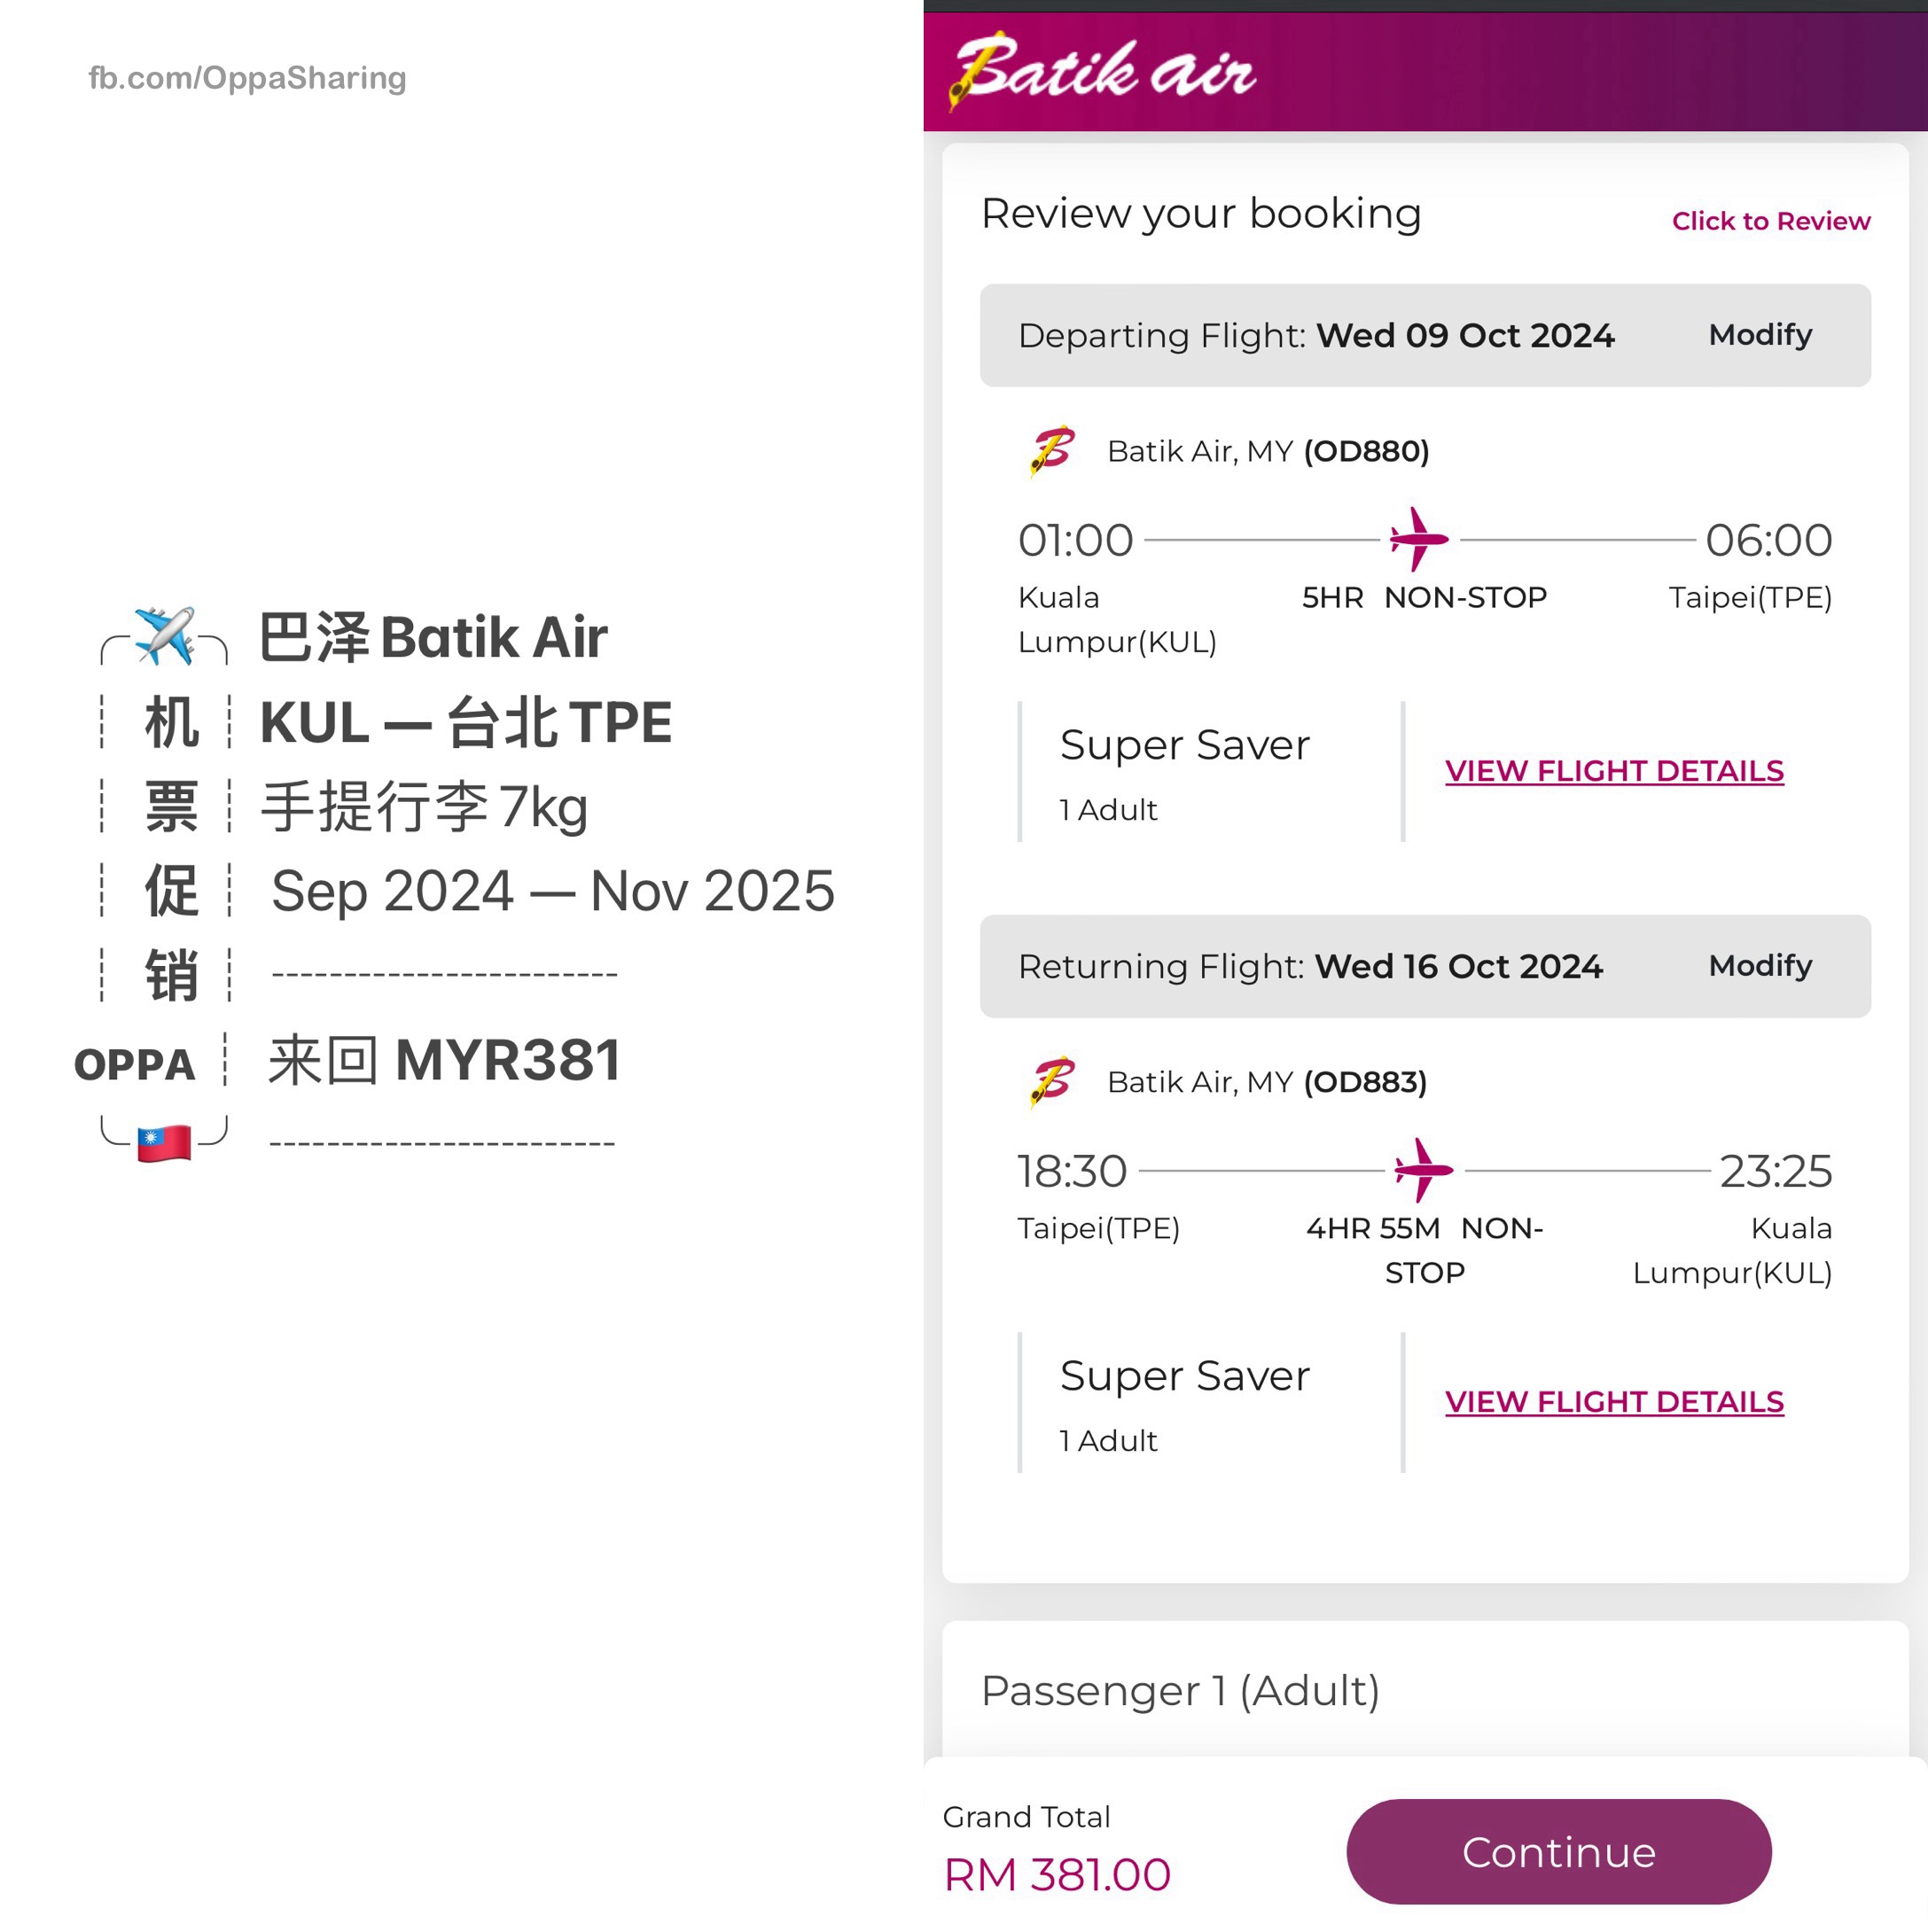Click the returning flight airplane icon
The width and height of the screenshot is (1928, 1932).
1423,1170
